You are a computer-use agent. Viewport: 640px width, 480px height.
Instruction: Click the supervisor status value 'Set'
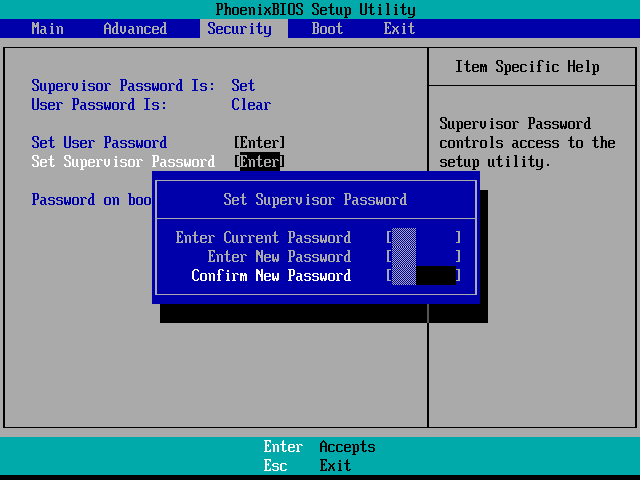point(243,86)
